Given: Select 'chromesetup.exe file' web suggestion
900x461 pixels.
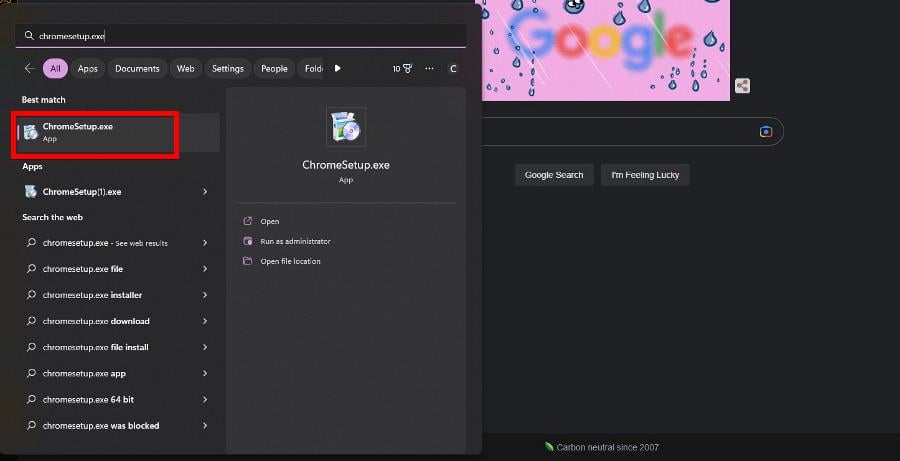Looking at the screenshot, I should (x=116, y=269).
